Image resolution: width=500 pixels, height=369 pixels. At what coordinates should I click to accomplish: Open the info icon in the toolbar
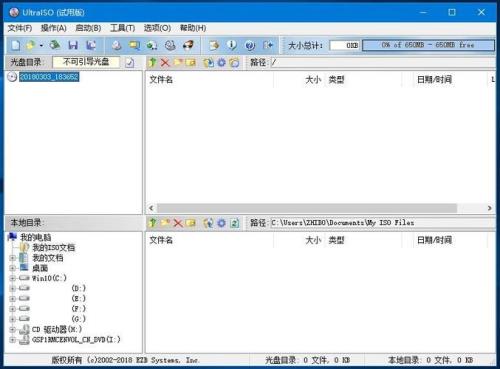(x=232, y=45)
